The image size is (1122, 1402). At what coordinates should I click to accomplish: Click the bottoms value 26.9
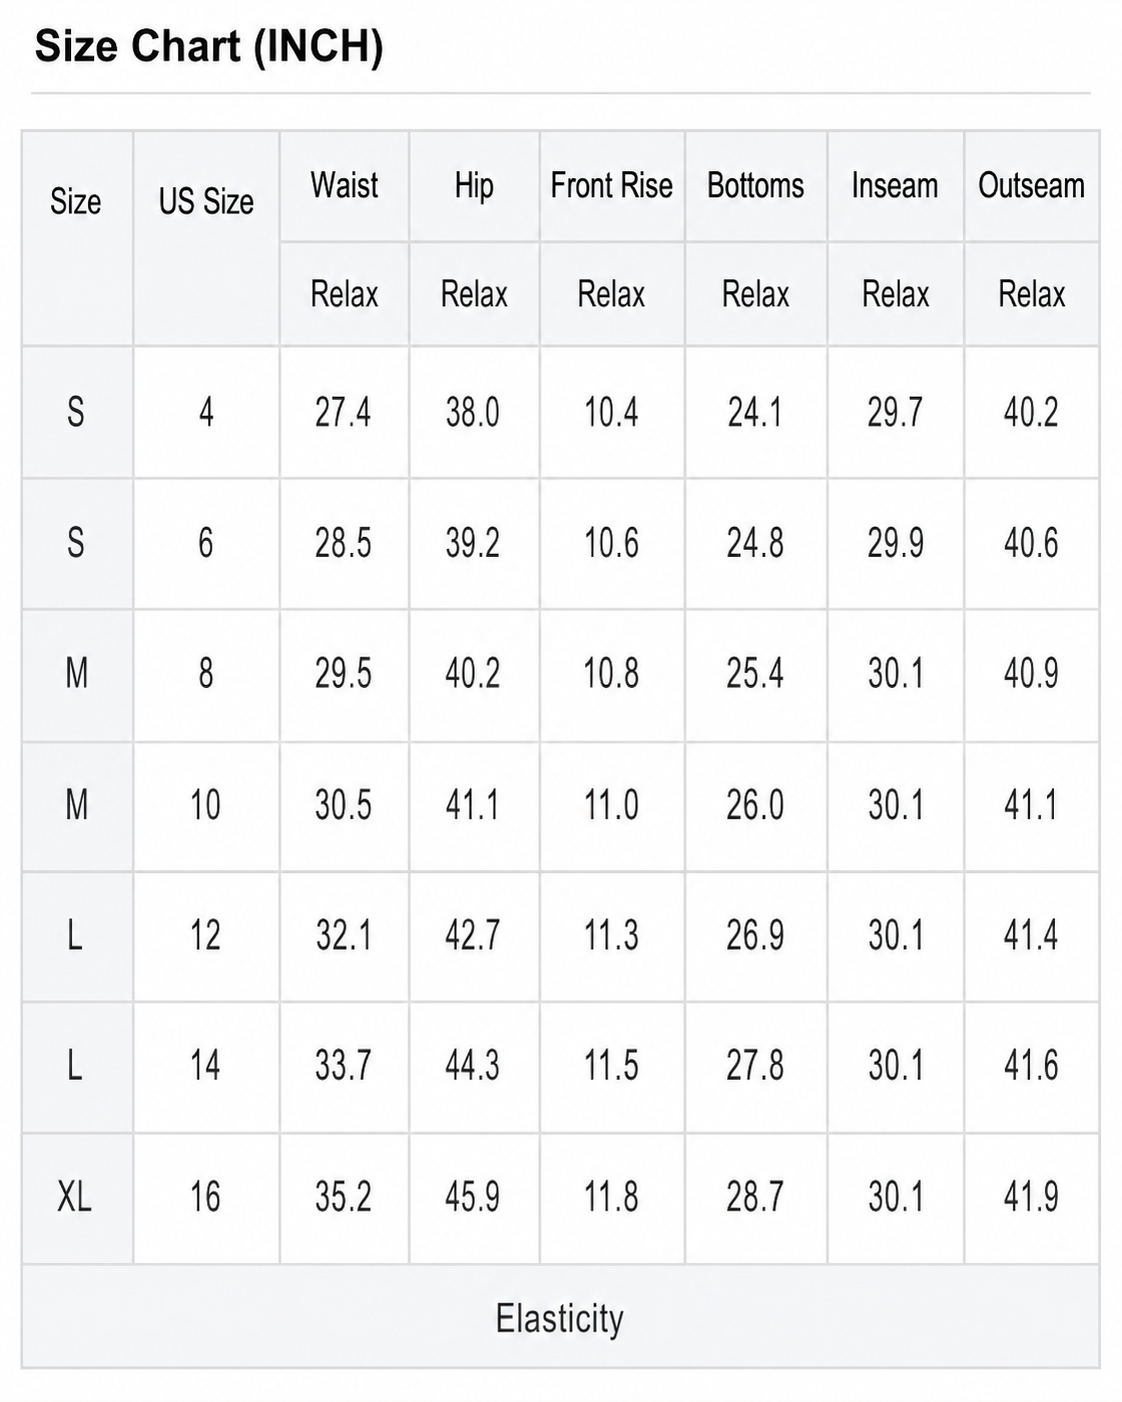(755, 935)
